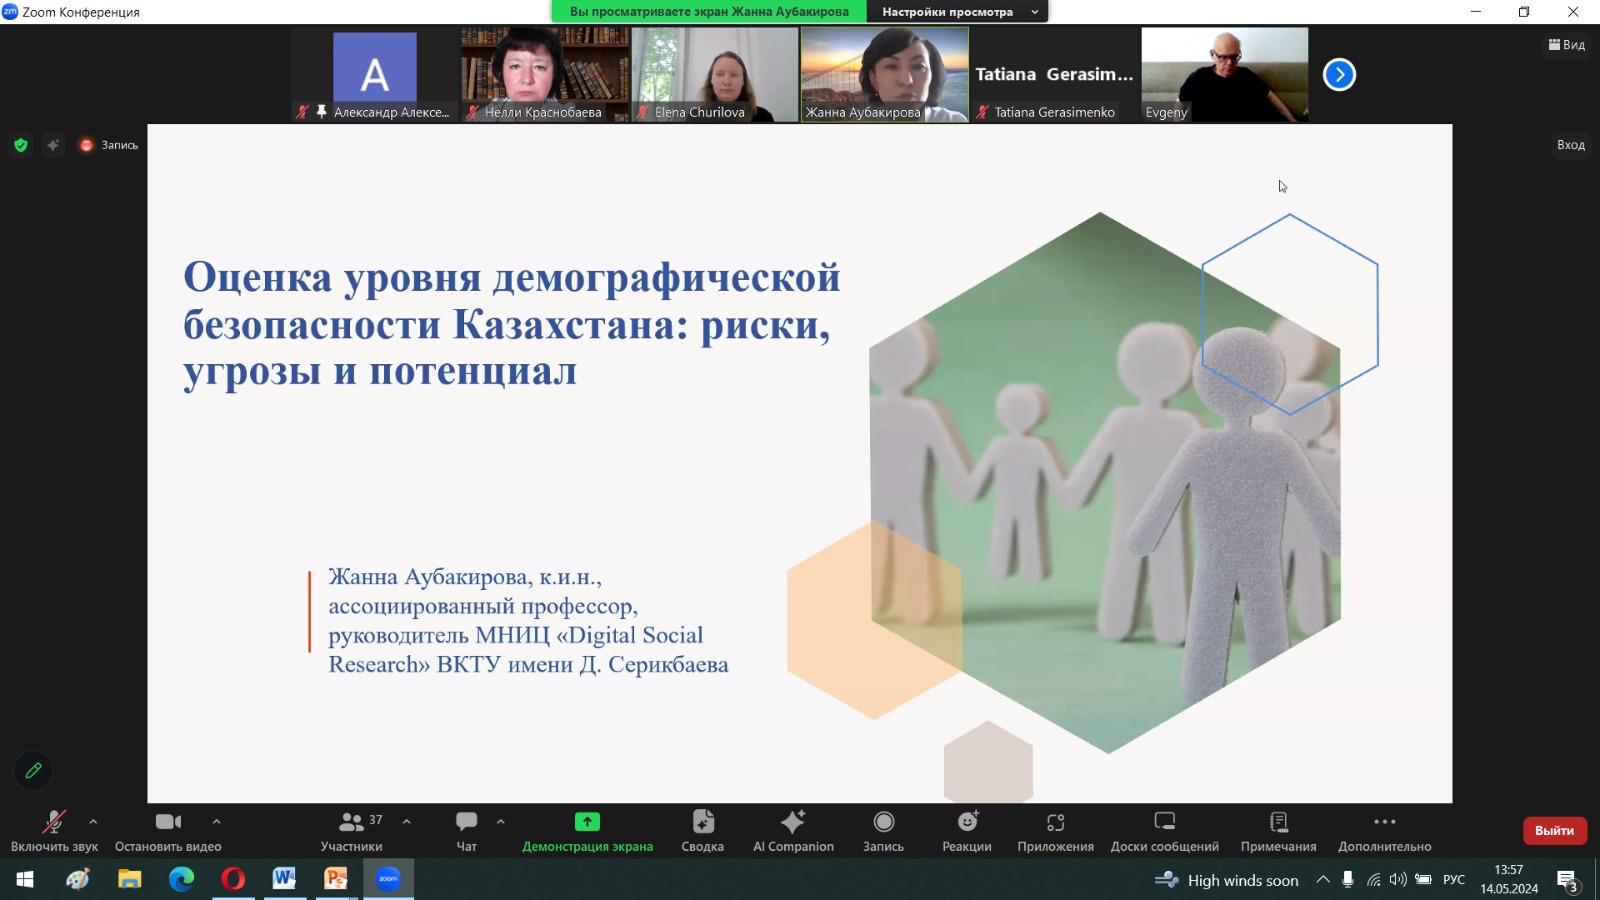Image resolution: width=1600 pixels, height=900 pixels.
Task: Click the green encryption shield icon
Action: [20, 145]
